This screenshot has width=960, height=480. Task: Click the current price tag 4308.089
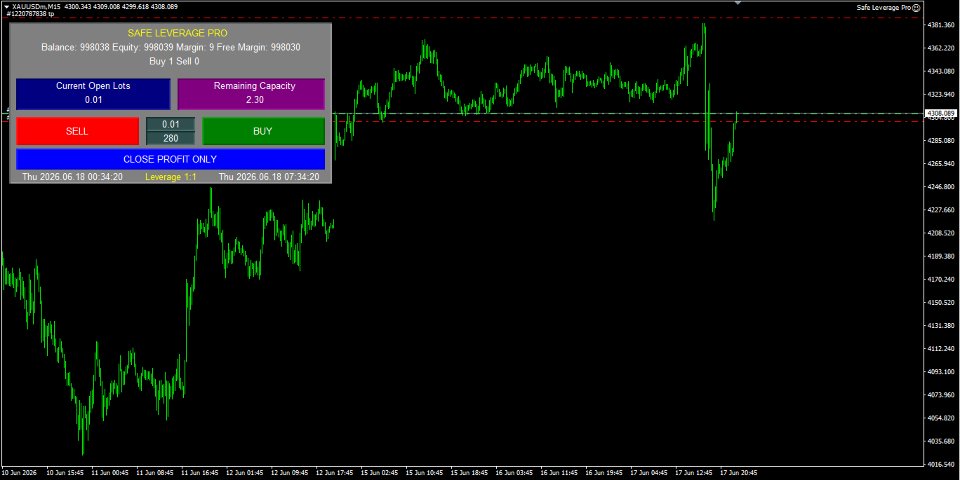[x=942, y=114]
